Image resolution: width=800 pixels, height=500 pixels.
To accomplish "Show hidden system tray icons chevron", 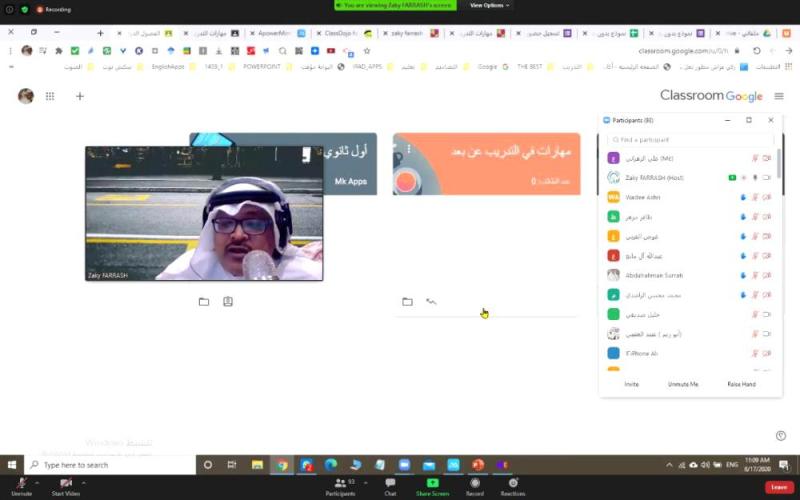I will [x=669, y=465].
